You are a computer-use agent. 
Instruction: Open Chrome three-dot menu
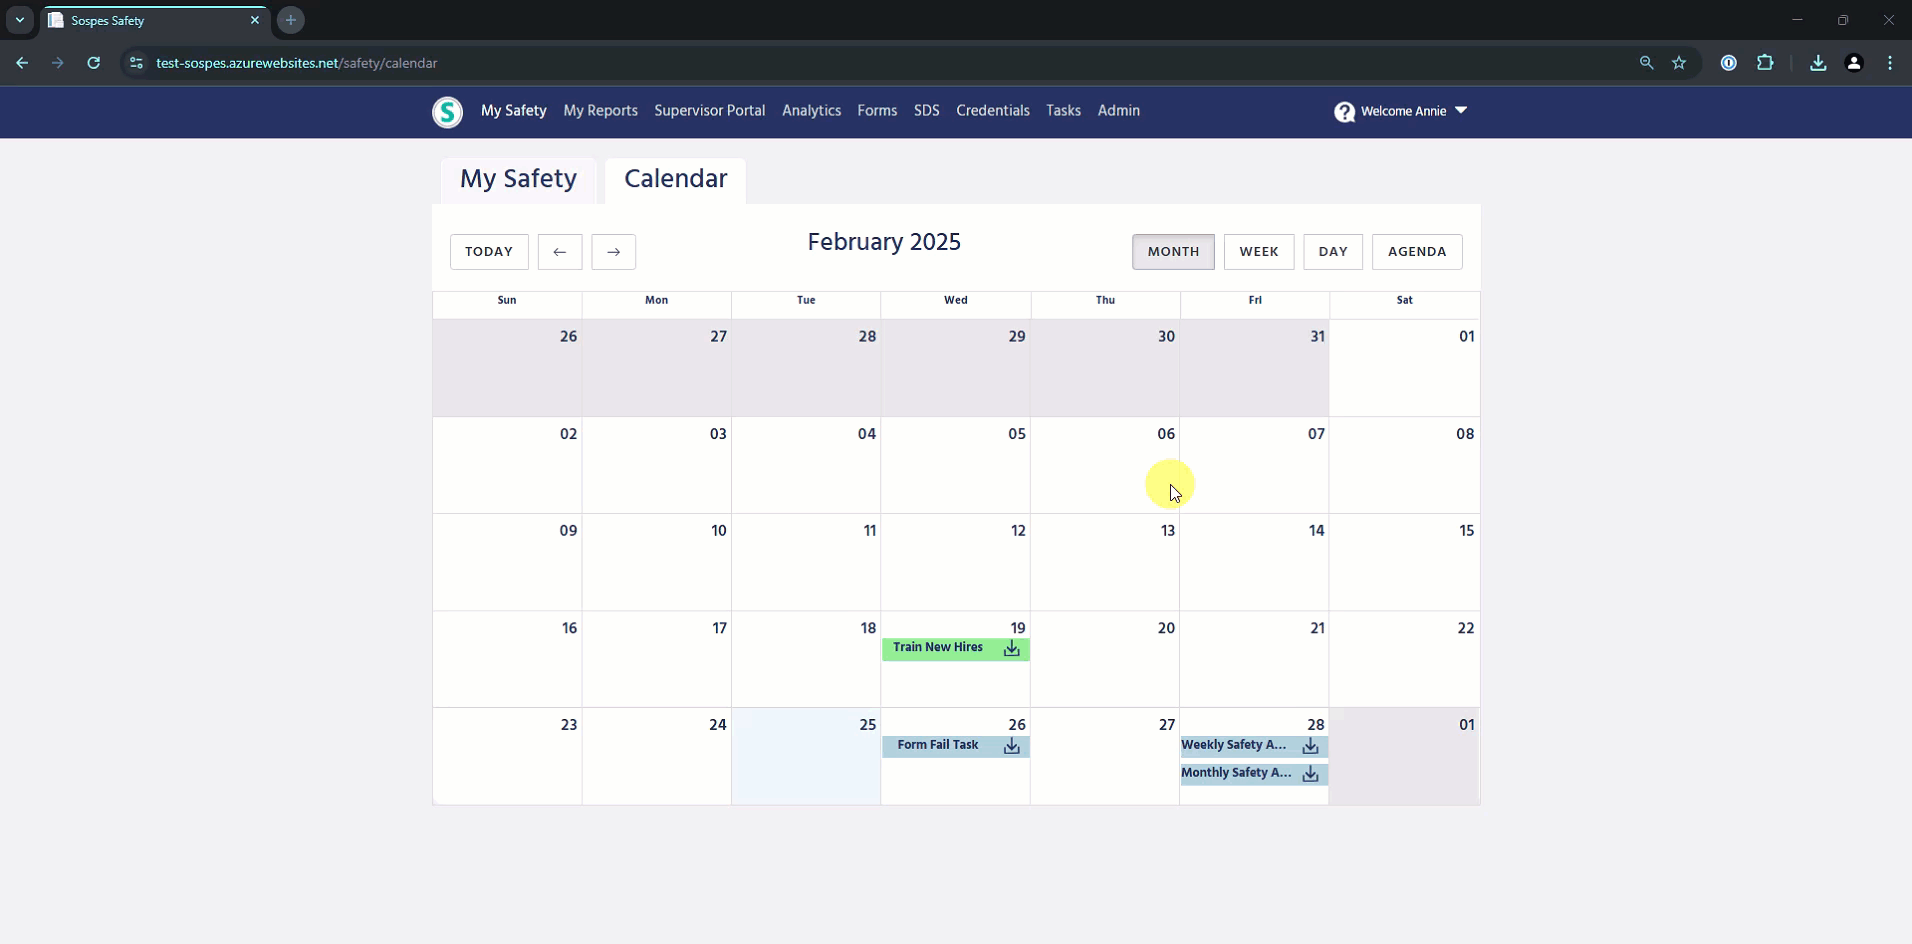click(x=1890, y=63)
